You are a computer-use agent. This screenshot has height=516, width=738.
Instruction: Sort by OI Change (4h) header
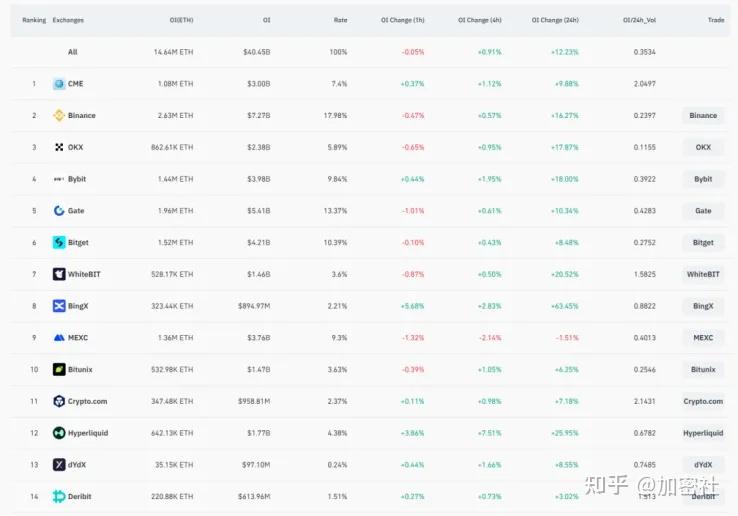pos(480,20)
